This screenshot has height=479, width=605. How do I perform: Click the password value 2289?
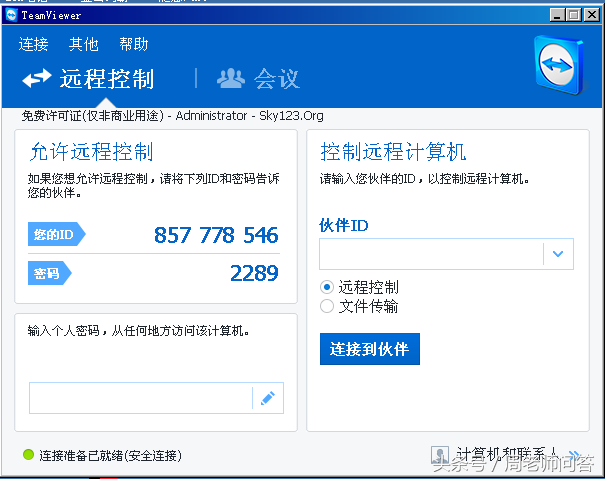coord(254,273)
